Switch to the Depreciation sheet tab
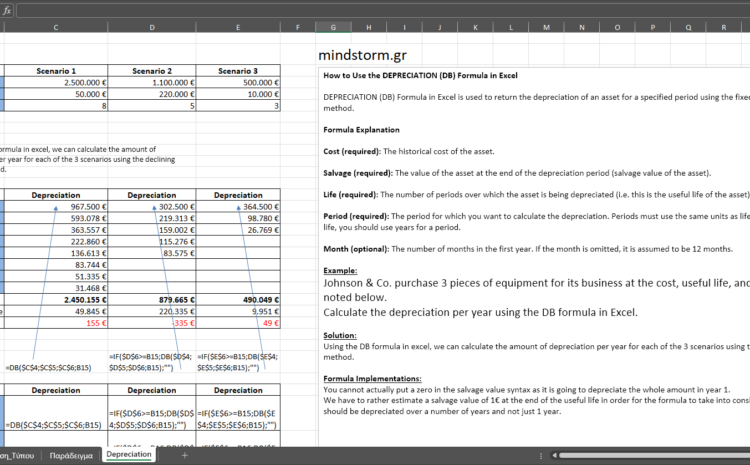 tap(129, 454)
